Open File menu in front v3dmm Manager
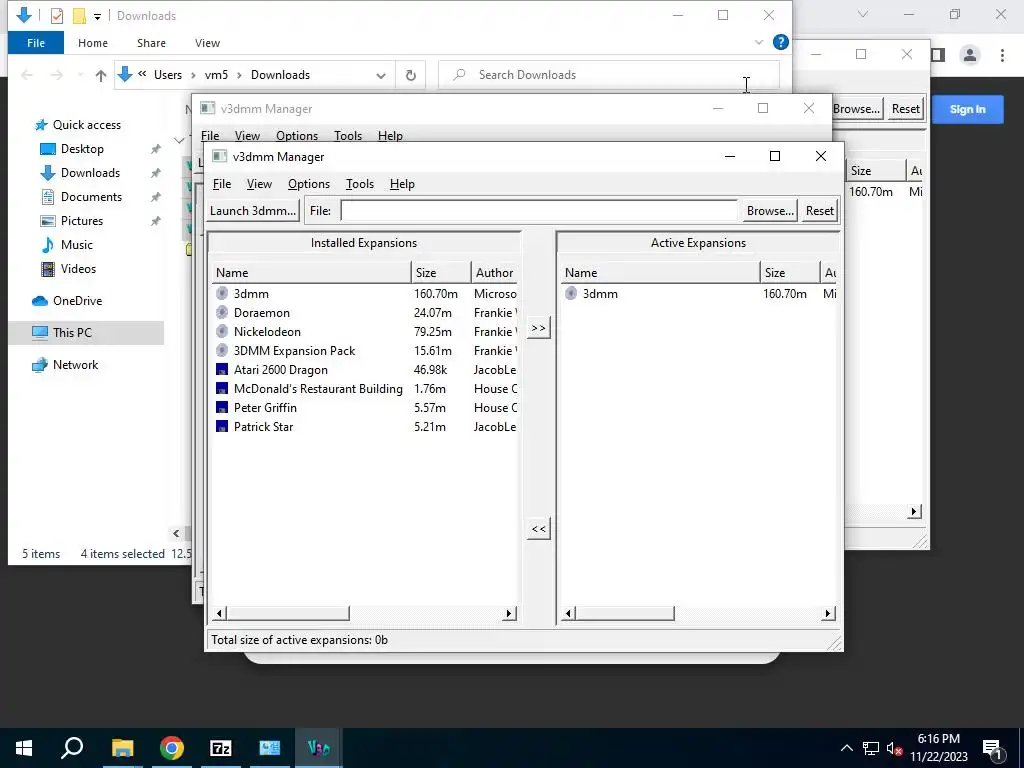Viewport: 1024px width, 768px height. 222,184
